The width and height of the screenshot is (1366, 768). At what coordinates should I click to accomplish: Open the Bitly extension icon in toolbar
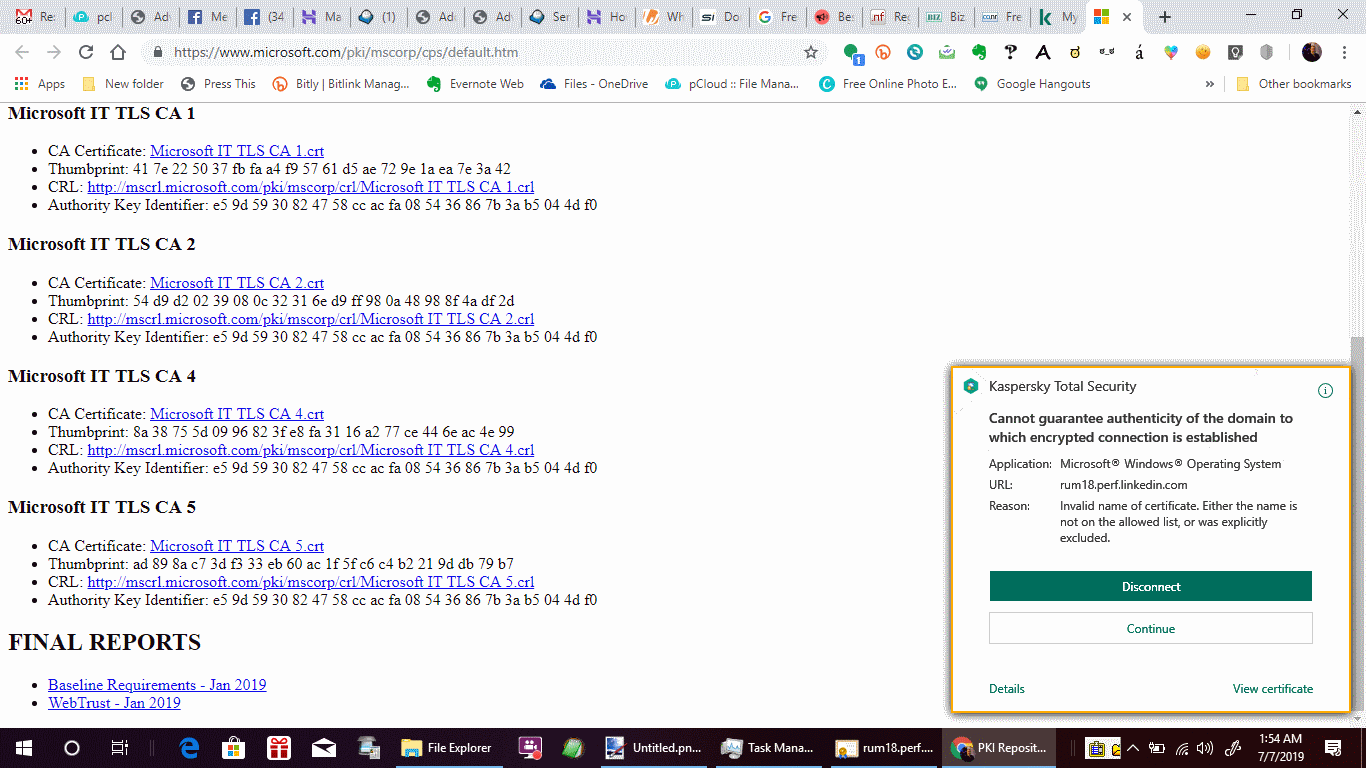coord(883,52)
